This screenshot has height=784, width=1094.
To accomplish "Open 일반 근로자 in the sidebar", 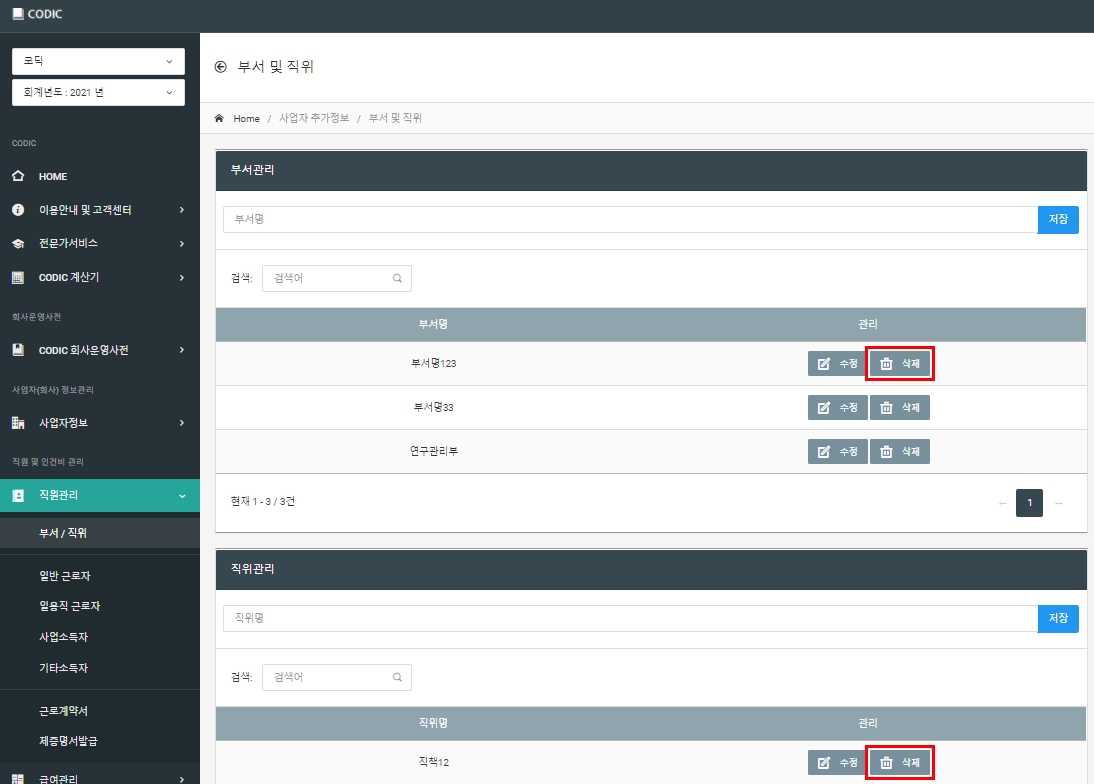I will pyautogui.click(x=65, y=576).
